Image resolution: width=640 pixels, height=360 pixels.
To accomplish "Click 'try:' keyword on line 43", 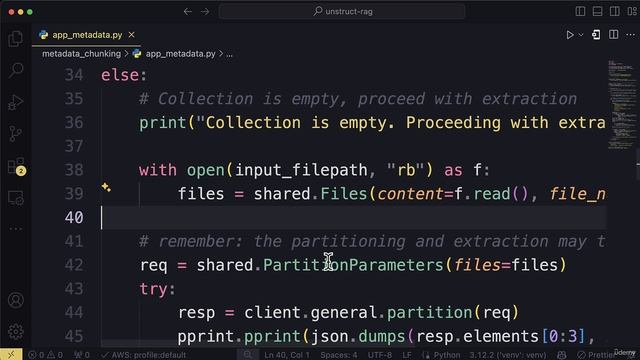I will pos(158,289).
